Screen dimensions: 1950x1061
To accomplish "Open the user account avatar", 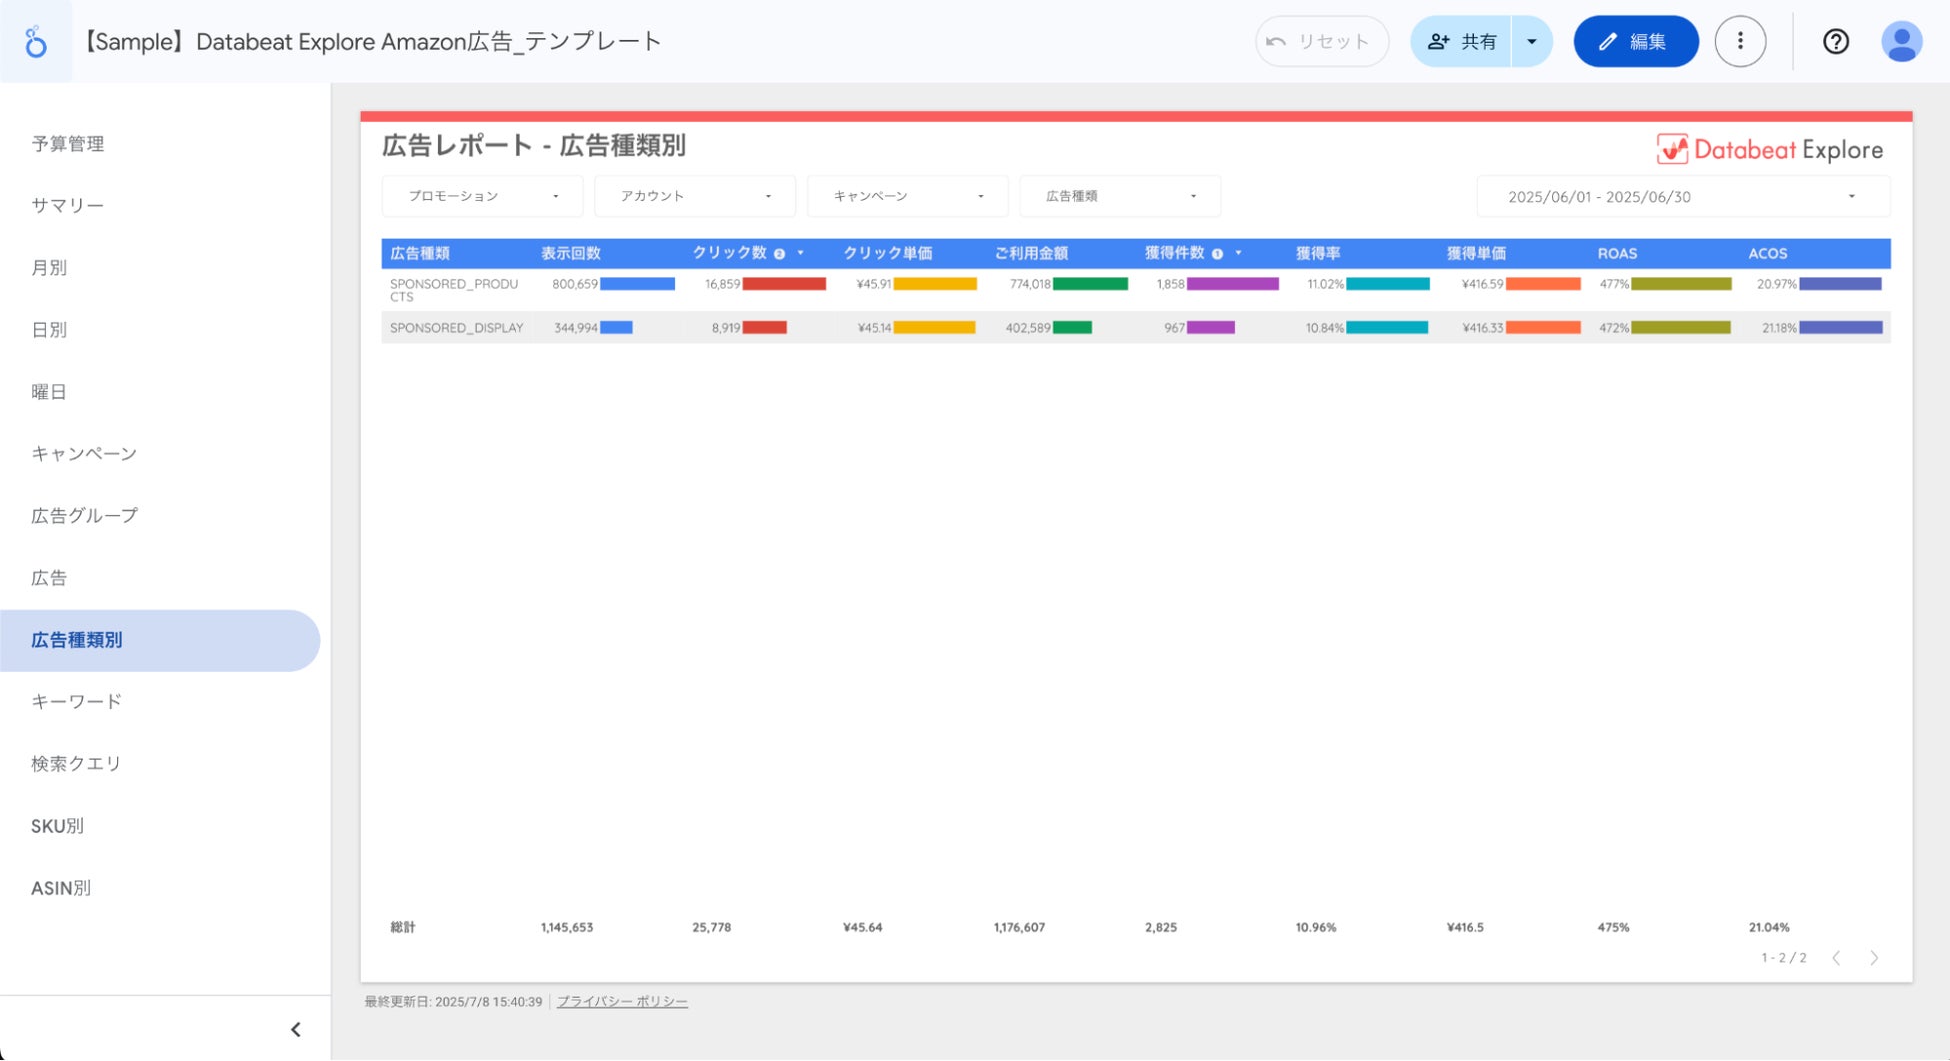I will [x=1901, y=41].
